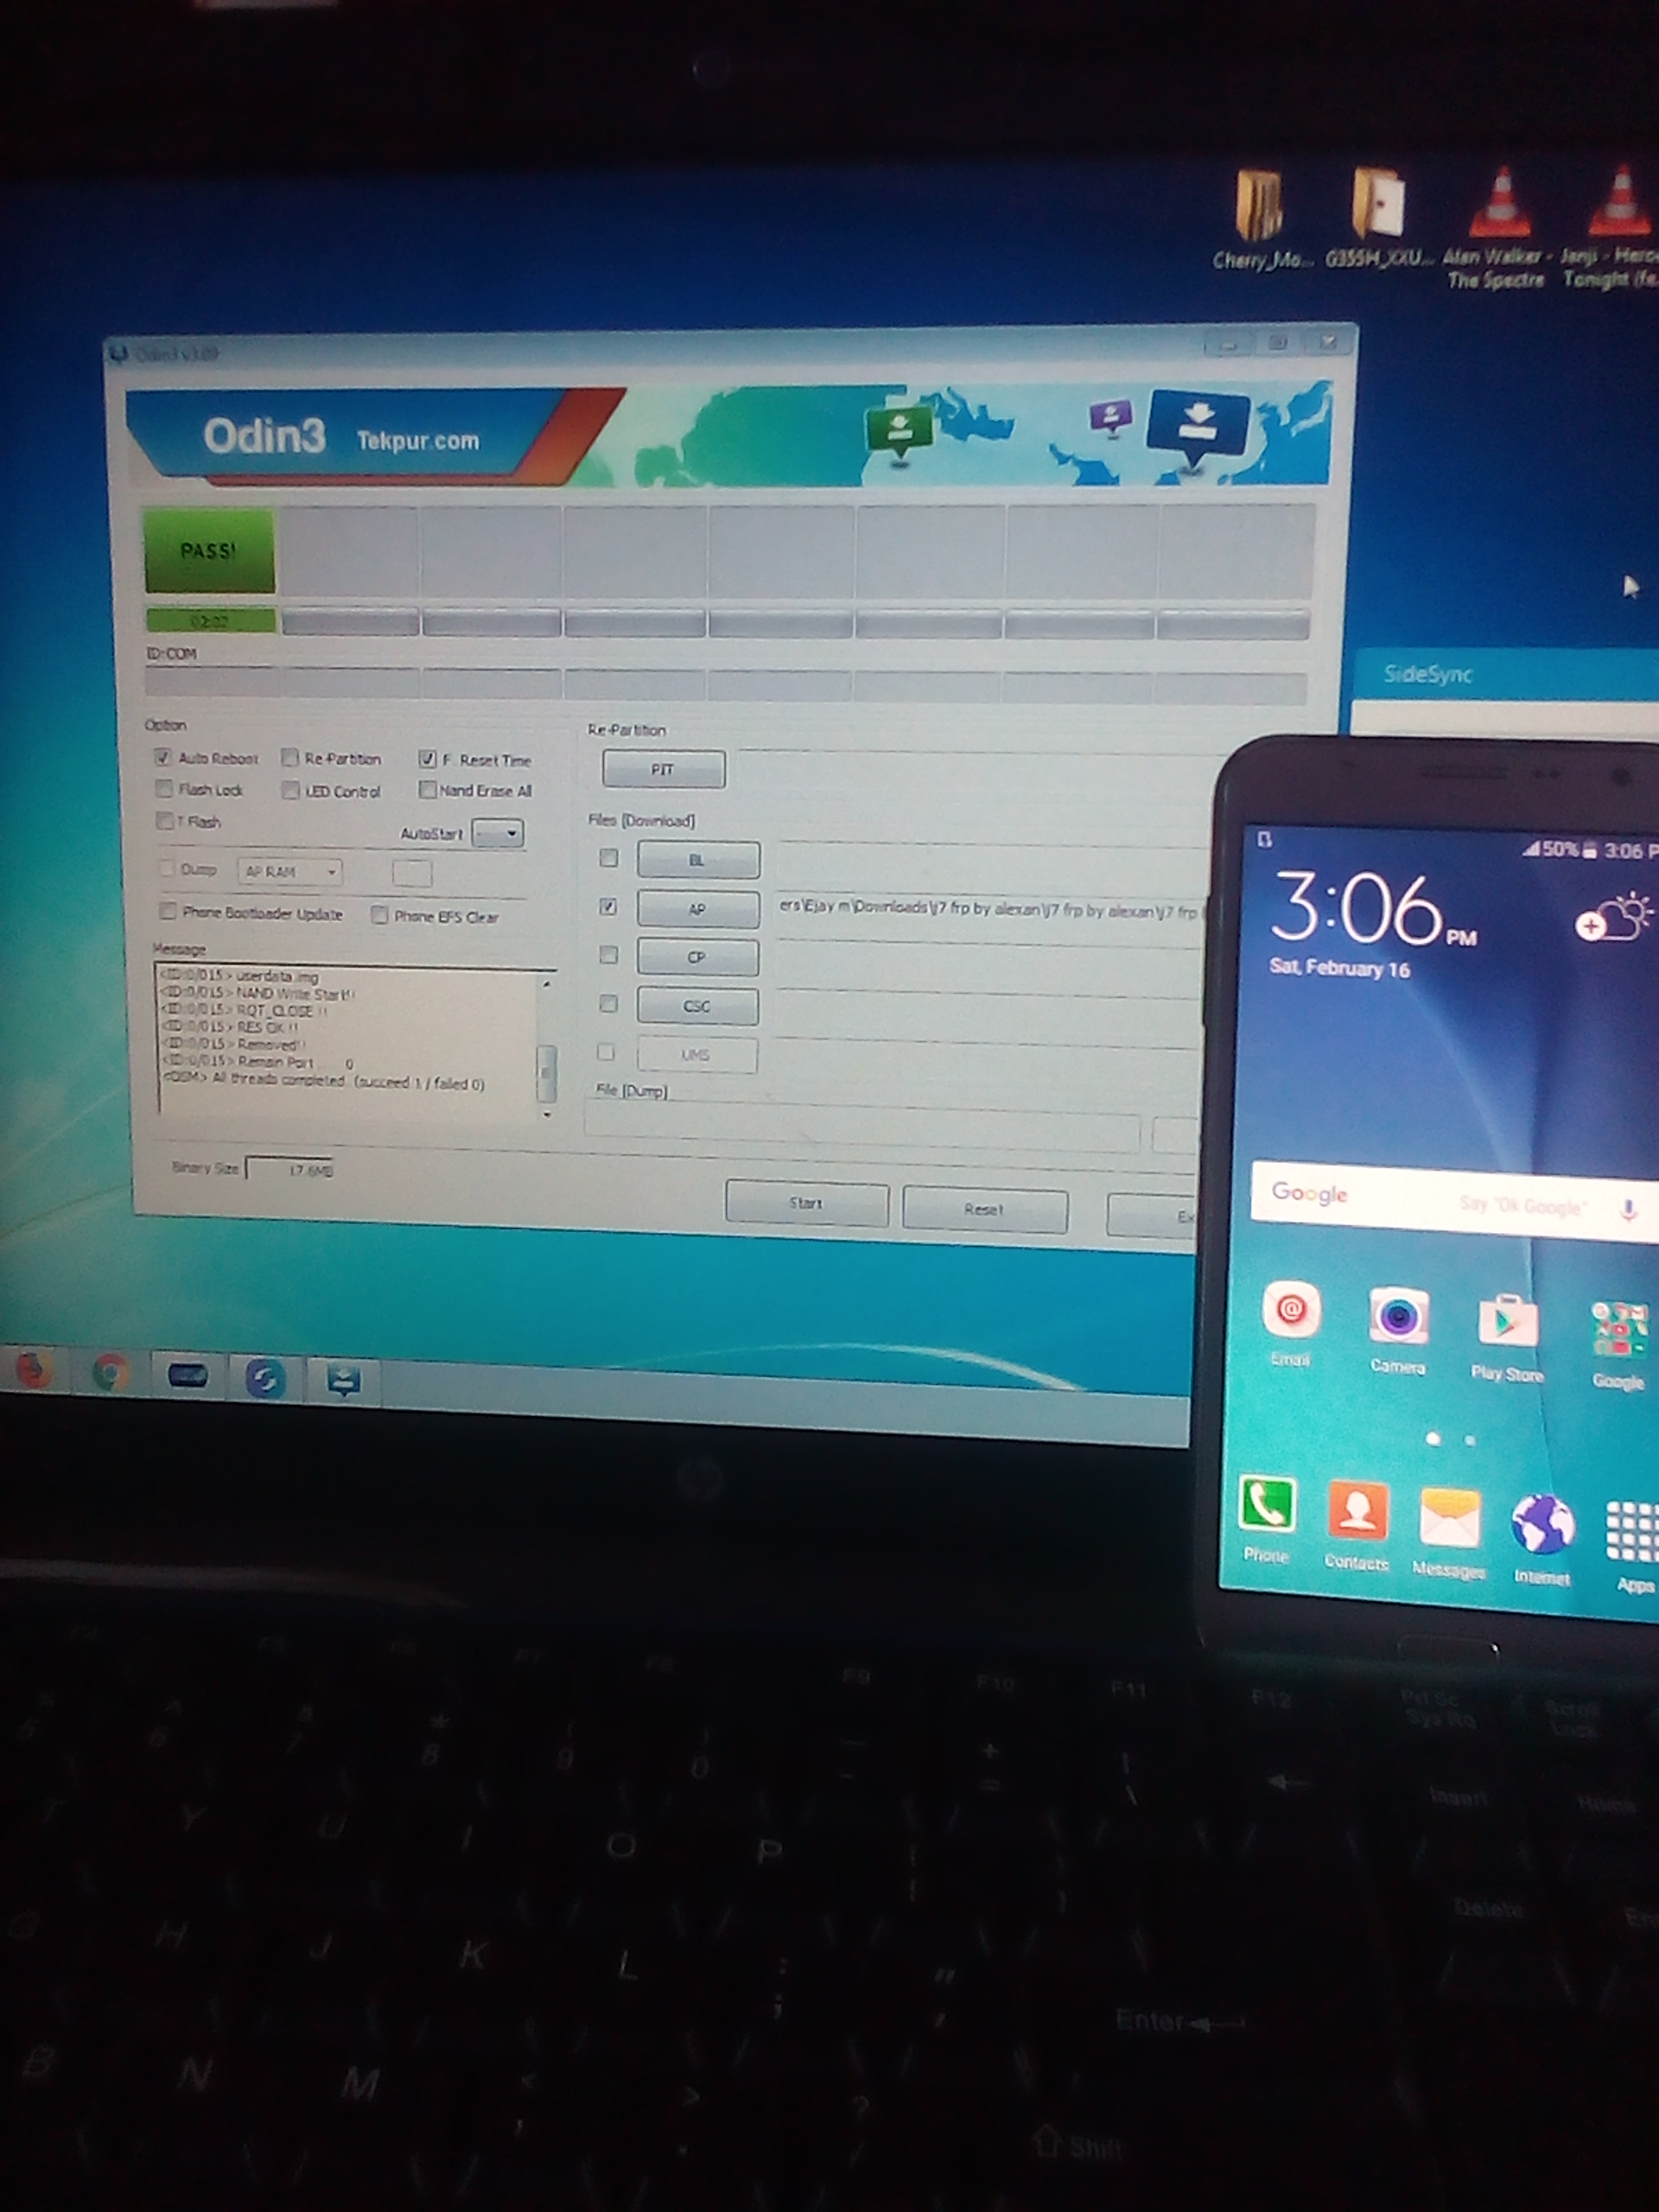Tick the LED Control checkbox
The width and height of the screenshot is (1659, 2212).
(x=290, y=790)
